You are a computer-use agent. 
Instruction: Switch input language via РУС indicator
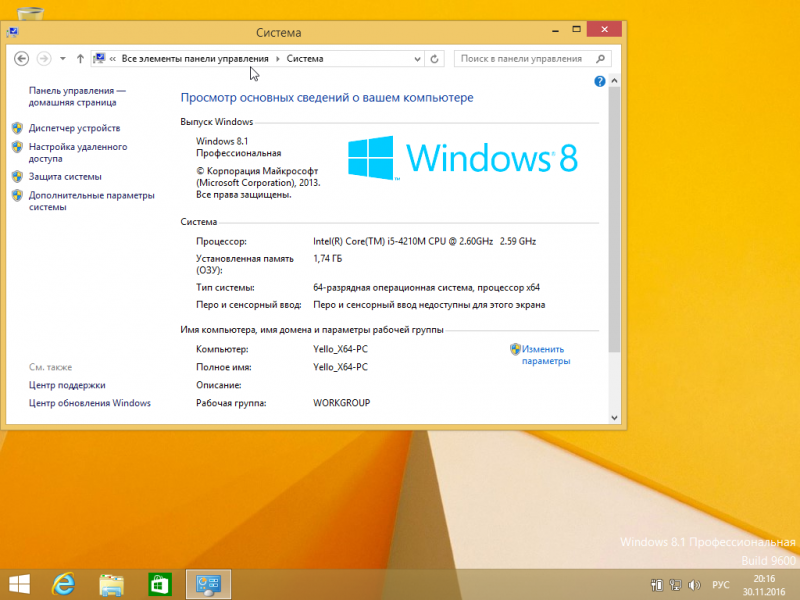click(x=720, y=585)
